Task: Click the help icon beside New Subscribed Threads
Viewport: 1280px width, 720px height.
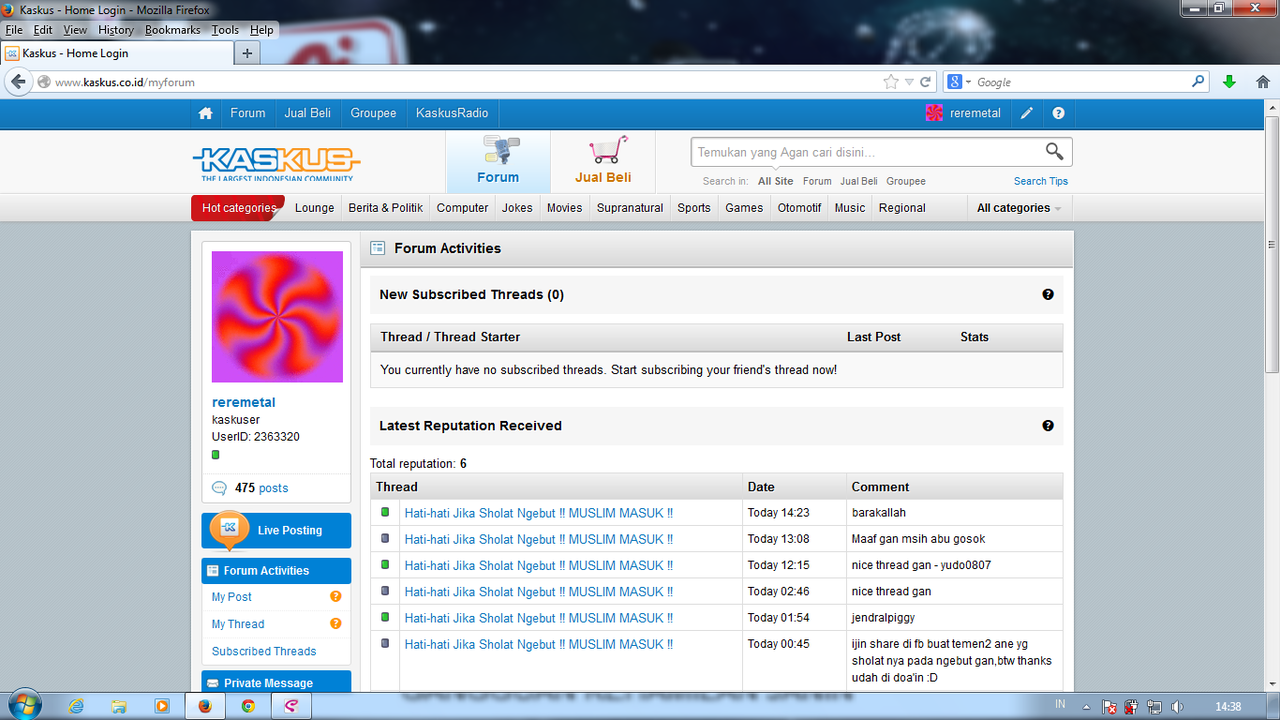Action: click(x=1048, y=294)
